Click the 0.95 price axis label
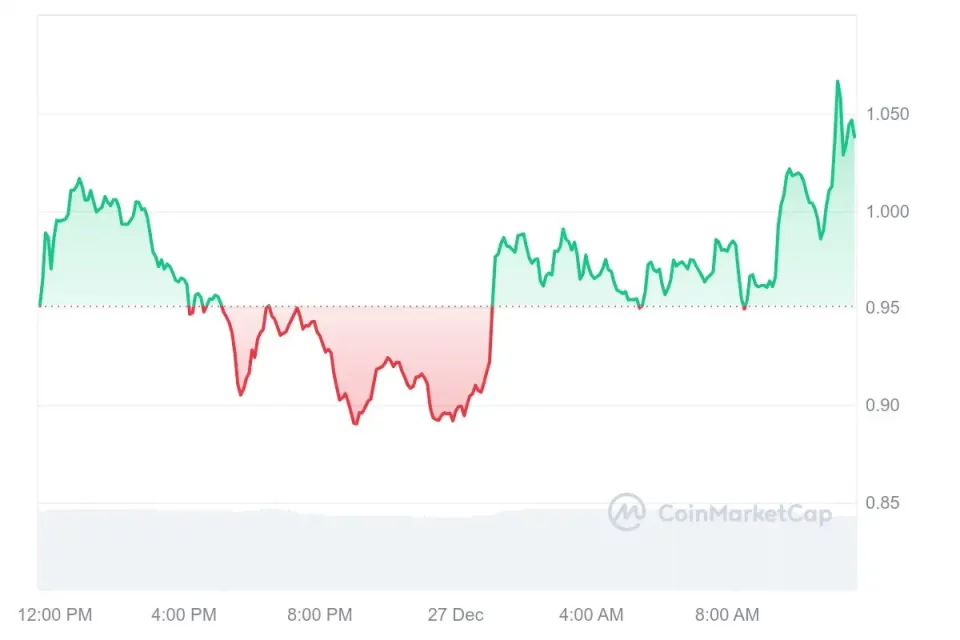960x640 pixels. (883, 308)
